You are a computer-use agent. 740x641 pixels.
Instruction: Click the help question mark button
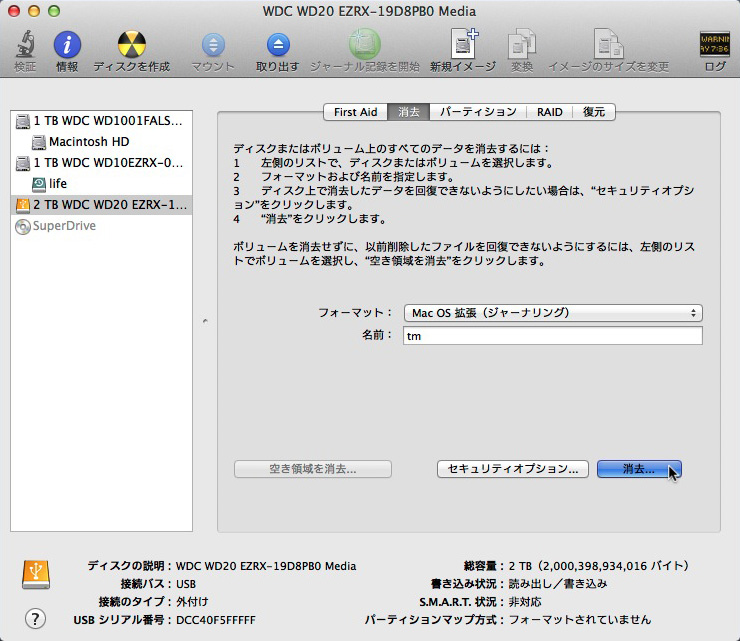[x=35, y=618]
